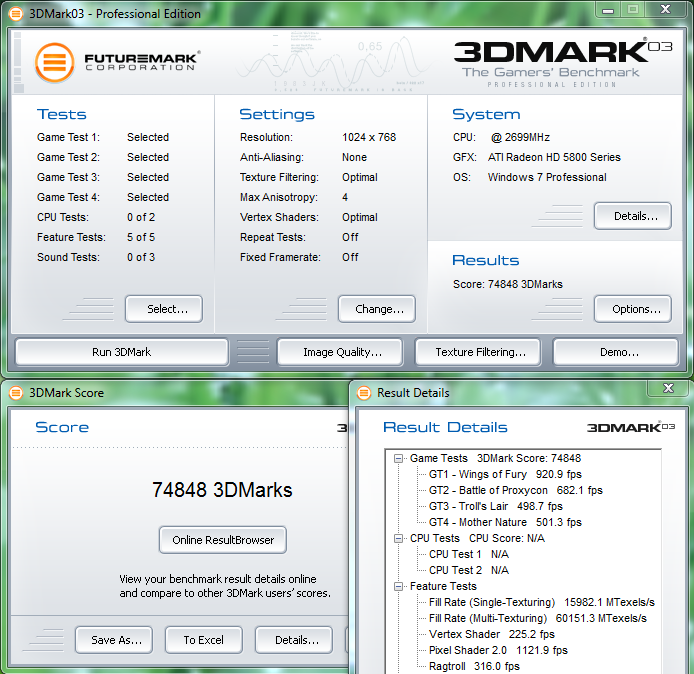Click the Tests section heading

coord(62,114)
